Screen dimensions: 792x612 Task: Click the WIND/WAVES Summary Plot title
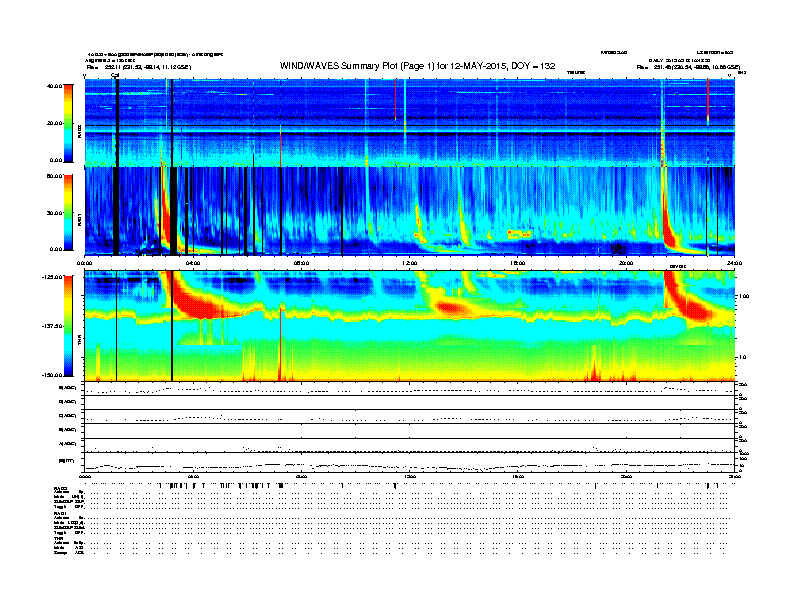(417, 66)
